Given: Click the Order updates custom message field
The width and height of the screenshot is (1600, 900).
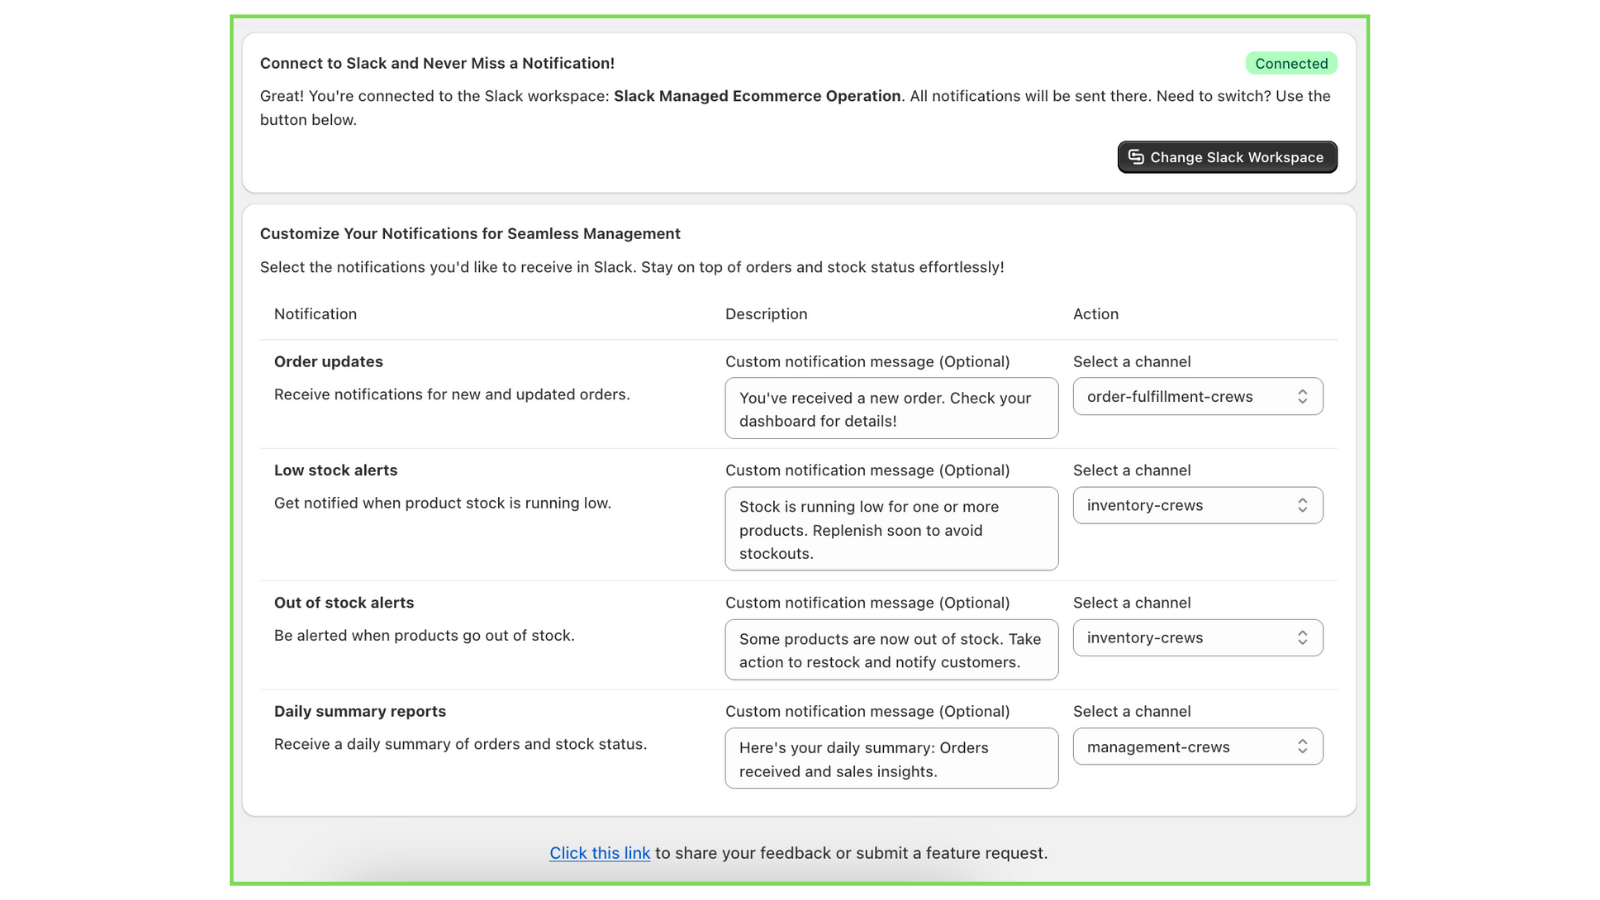Looking at the screenshot, I should pyautogui.click(x=890, y=408).
